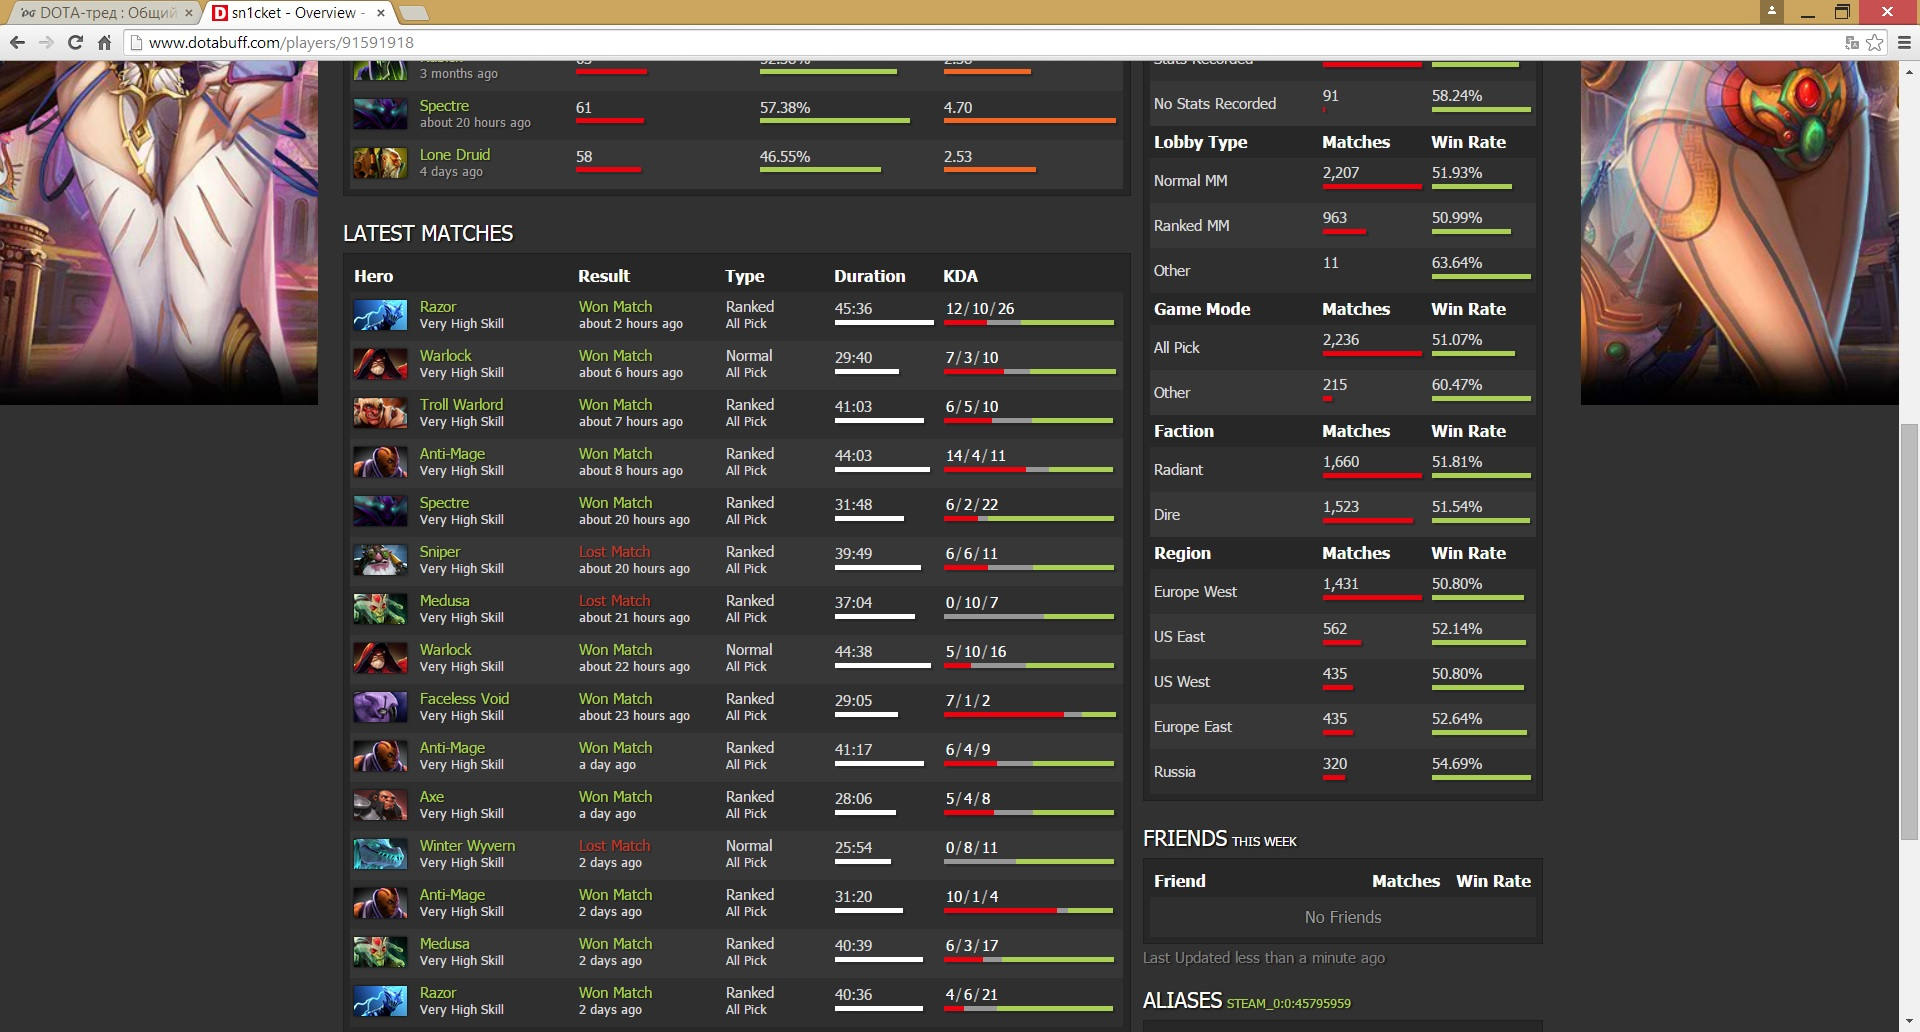Click Winter Wyvern hero thumbnail
The width and height of the screenshot is (1920, 1032).
click(380, 854)
